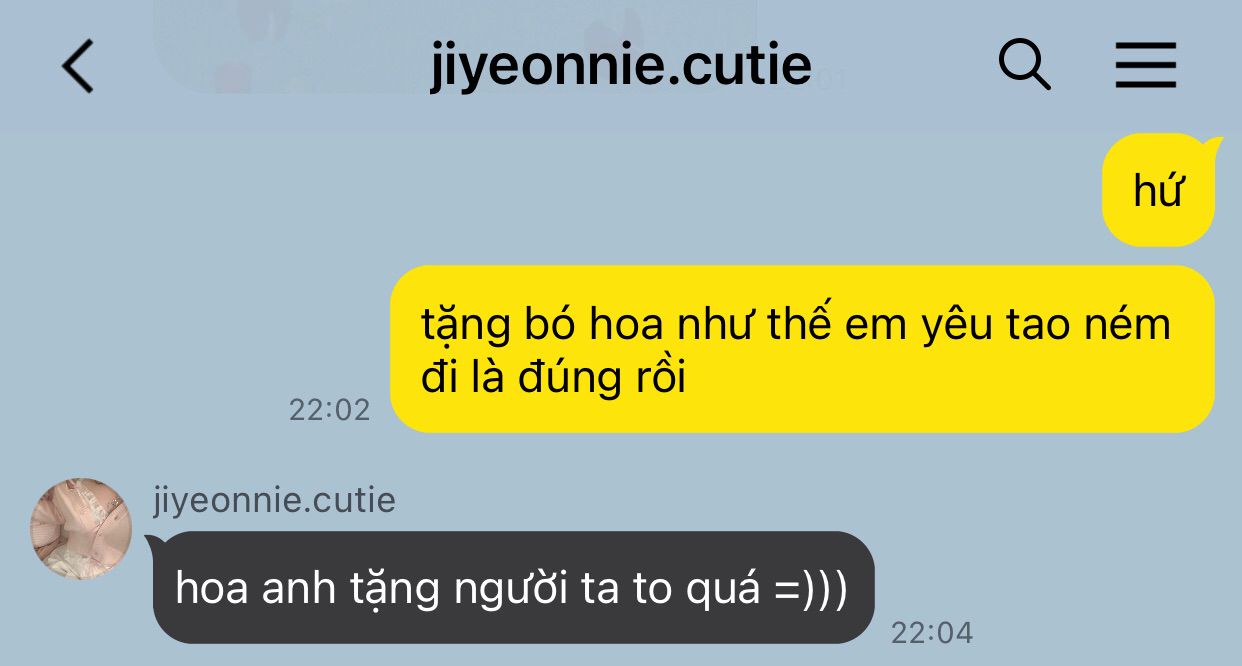The width and height of the screenshot is (1242, 666).
Task: Click the 22:04 timestamp
Action: [931, 633]
